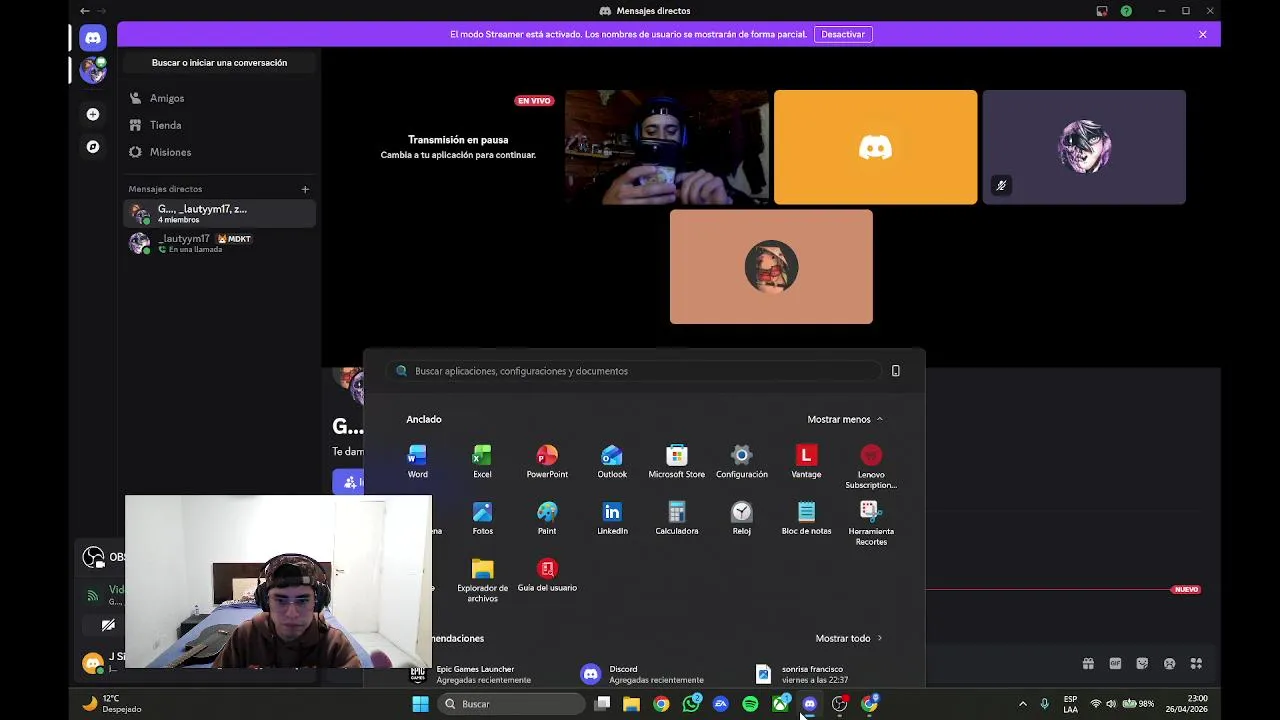Open microphone tray icon
The width and height of the screenshot is (1280, 720).
tap(1045, 704)
